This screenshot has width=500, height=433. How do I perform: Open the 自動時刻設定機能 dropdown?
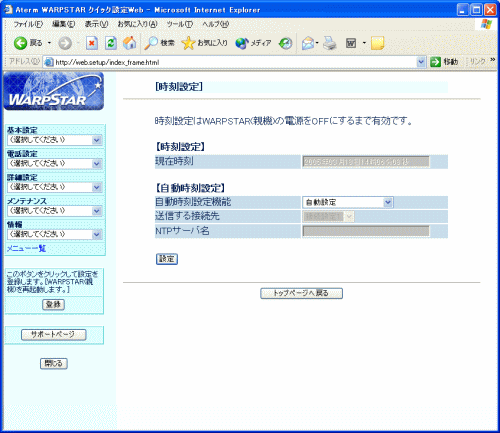click(x=348, y=202)
